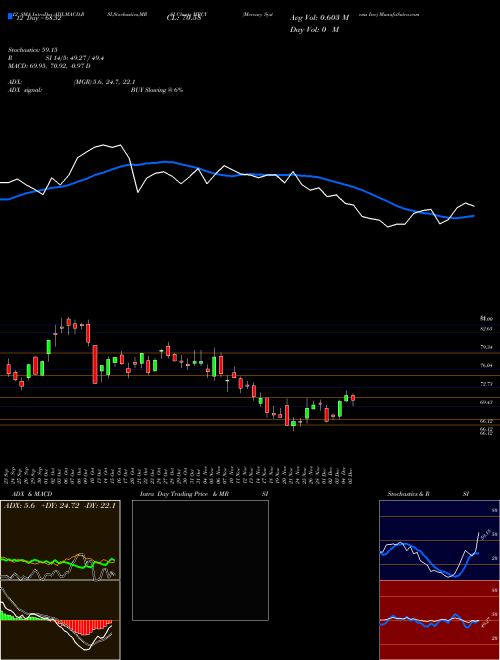The height and width of the screenshot is (660, 500).
Task: Click the 69.43 price axis label
Action: tap(487, 402)
